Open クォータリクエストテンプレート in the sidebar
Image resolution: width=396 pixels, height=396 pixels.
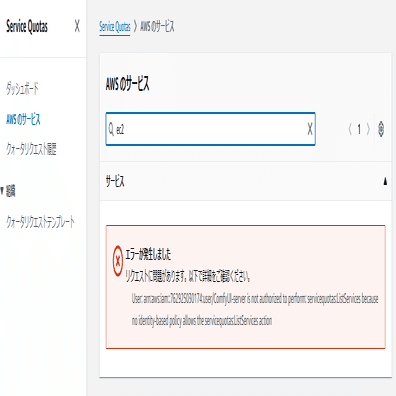[x=40, y=222]
